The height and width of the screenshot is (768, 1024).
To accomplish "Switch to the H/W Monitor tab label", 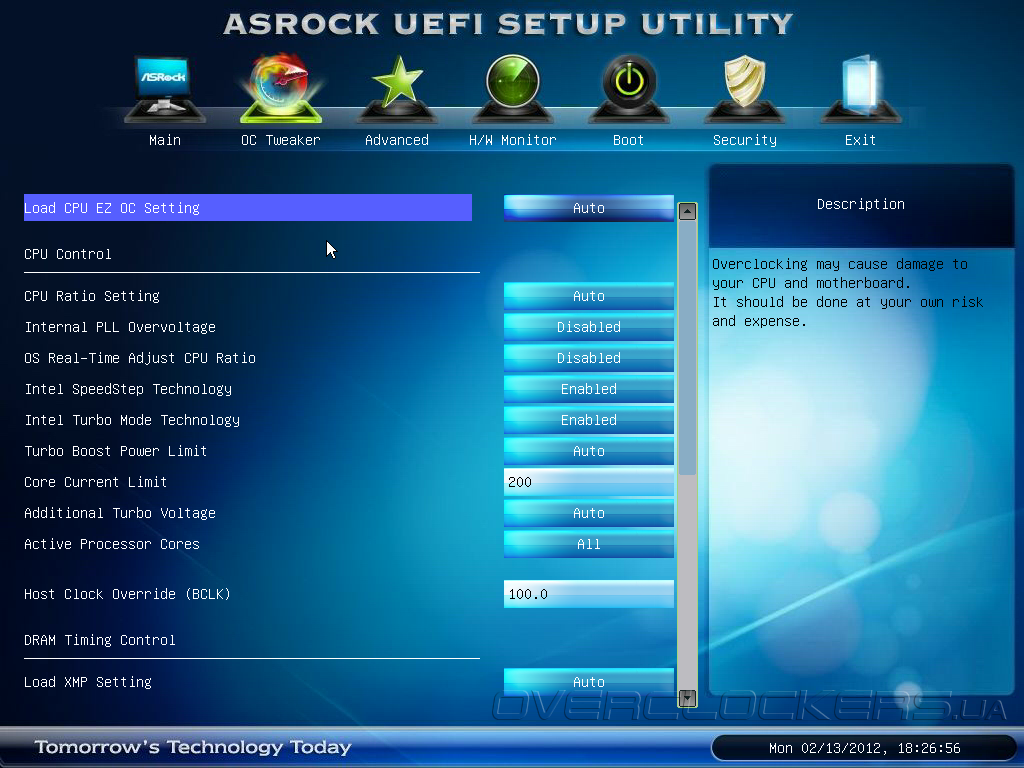I will click(x=513, y=140).
